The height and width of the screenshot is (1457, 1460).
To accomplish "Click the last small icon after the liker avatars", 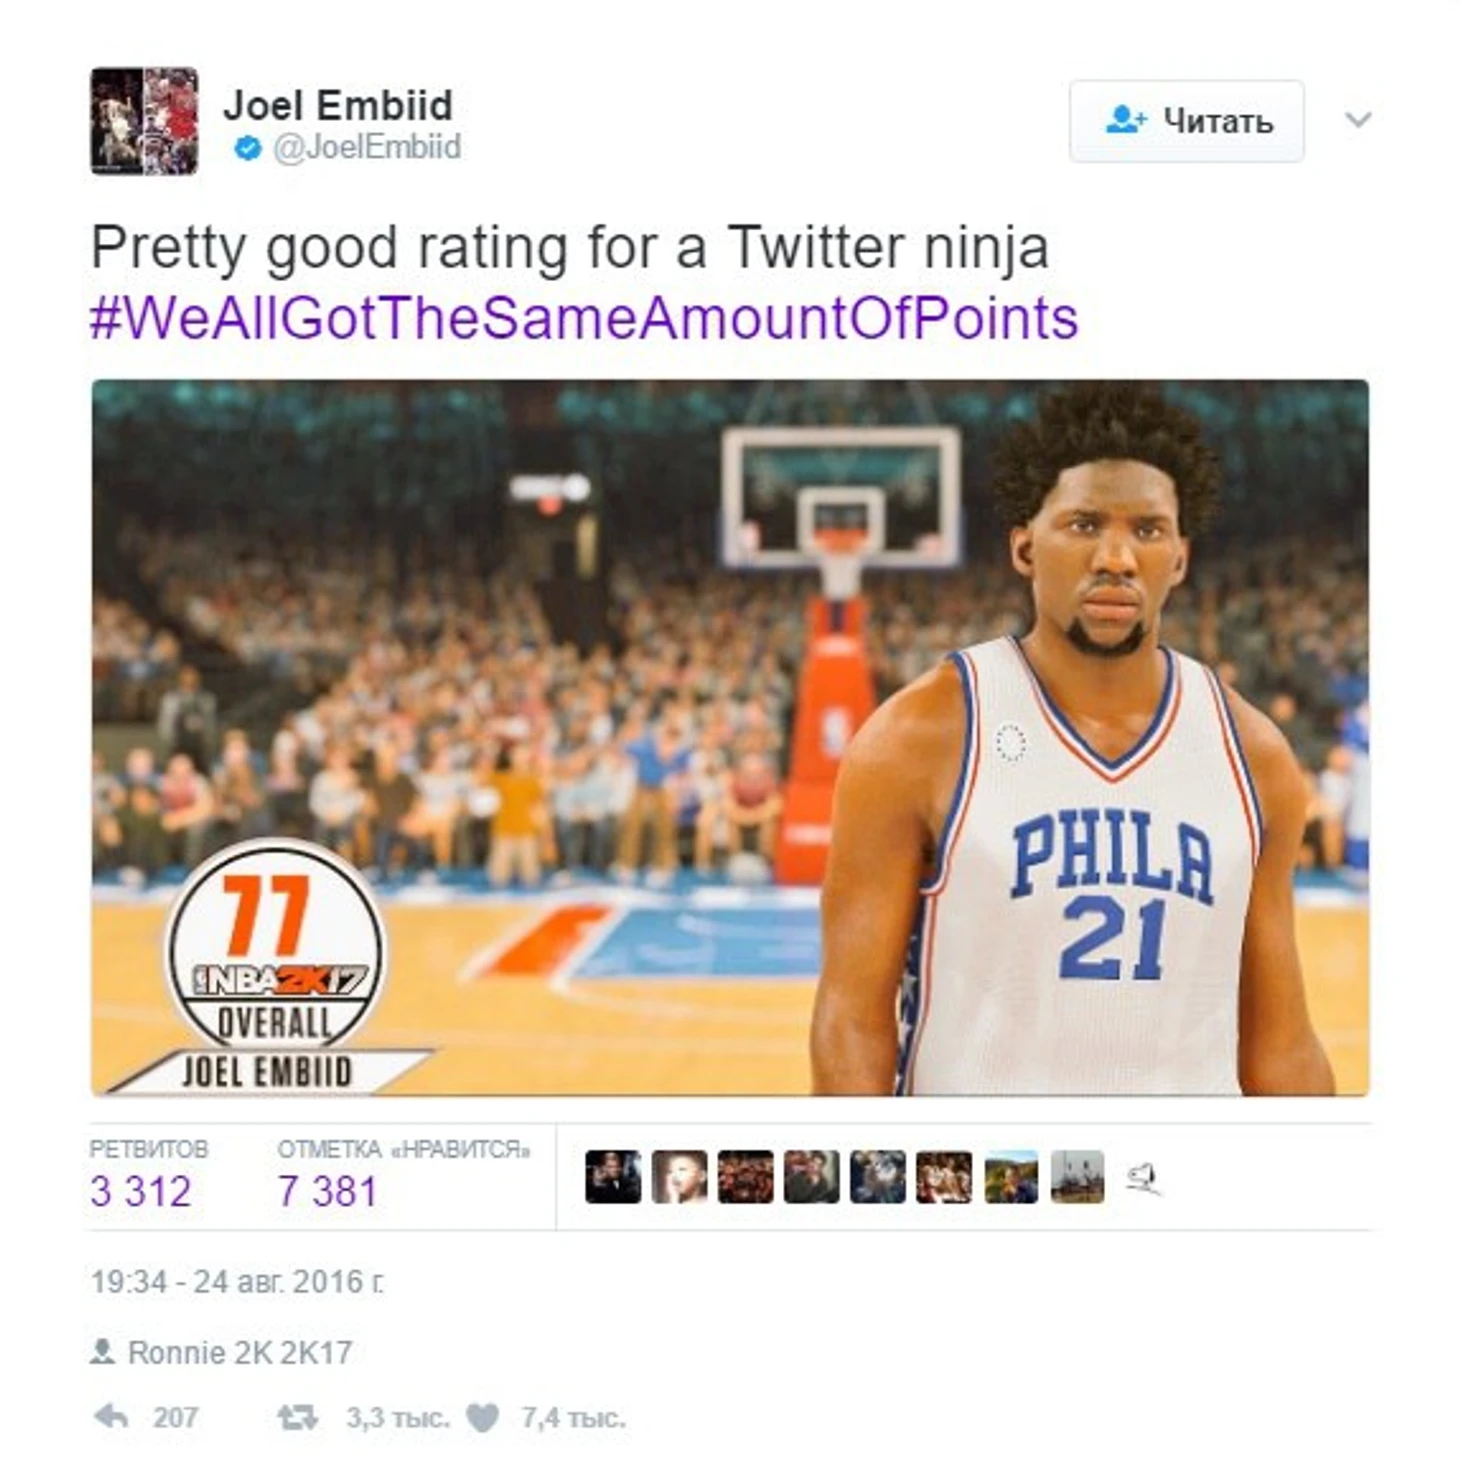I will (x=1142, y=1177).
